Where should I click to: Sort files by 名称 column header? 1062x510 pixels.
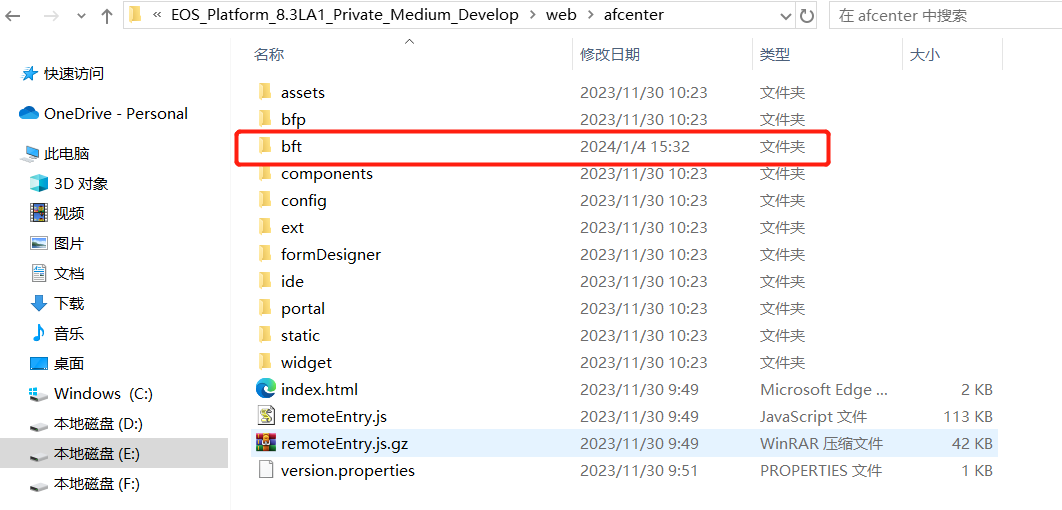(x=269, y=55)
